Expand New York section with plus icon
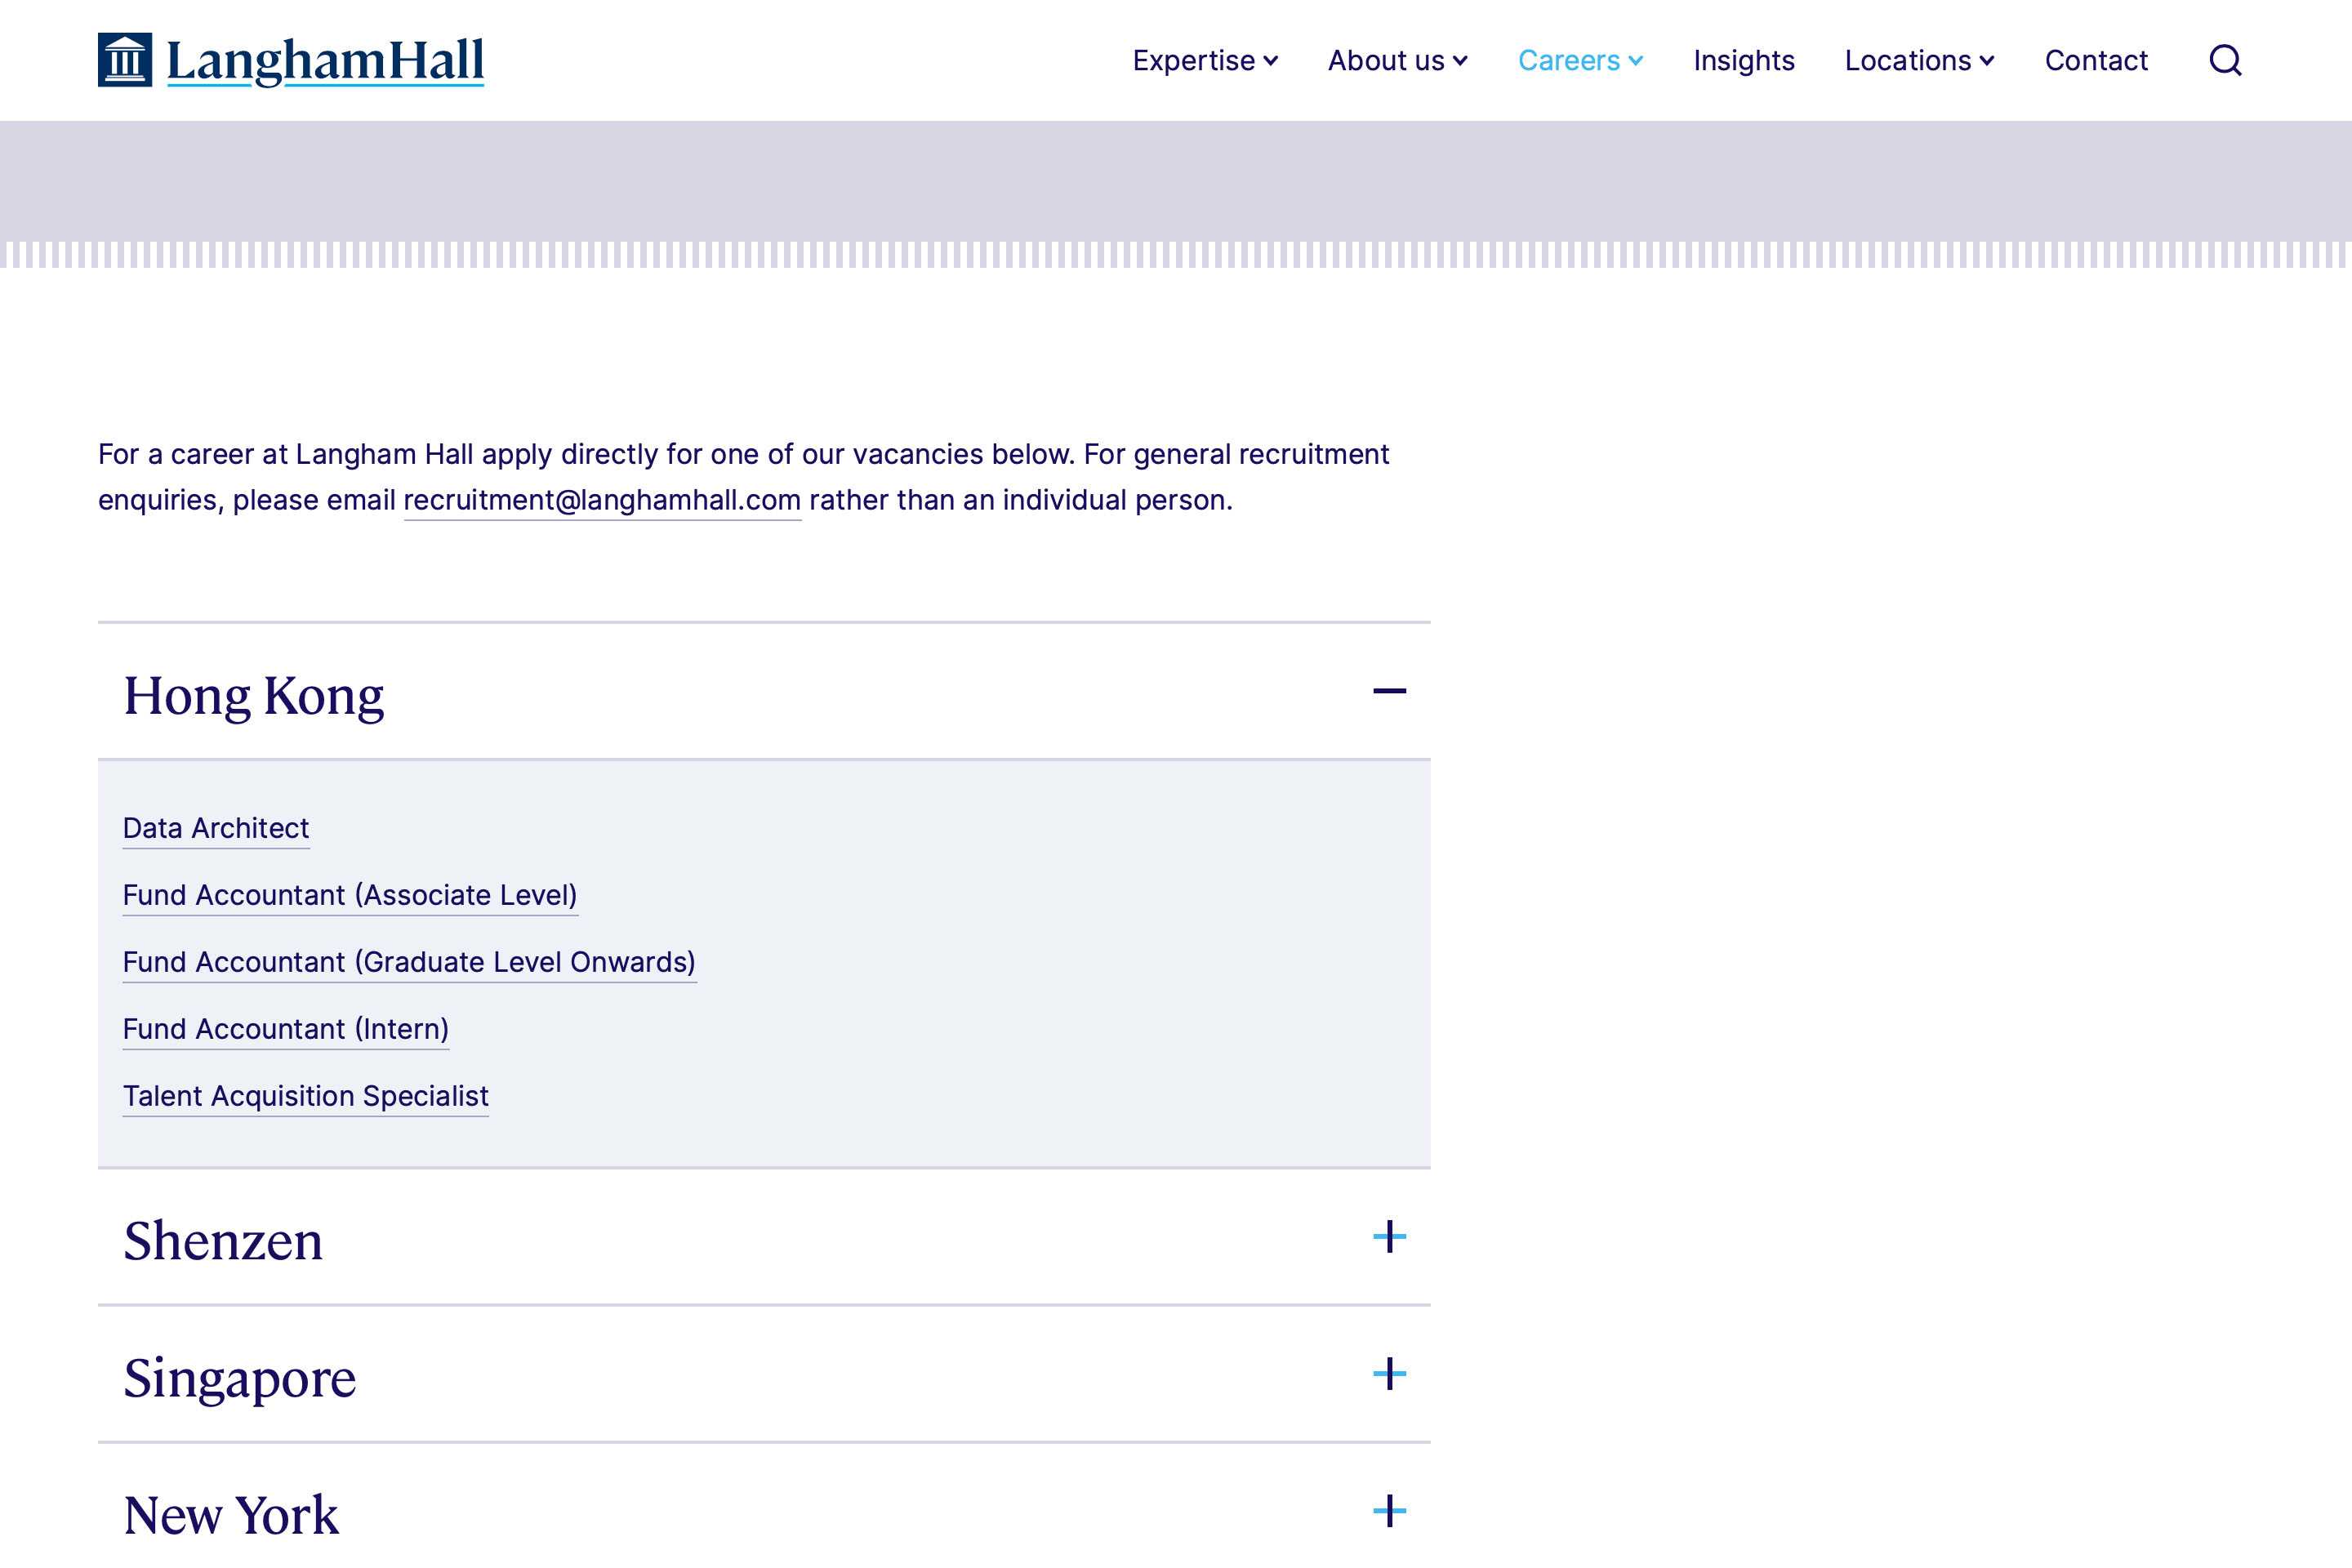The image size is (2352, 1568). 1389,1511
